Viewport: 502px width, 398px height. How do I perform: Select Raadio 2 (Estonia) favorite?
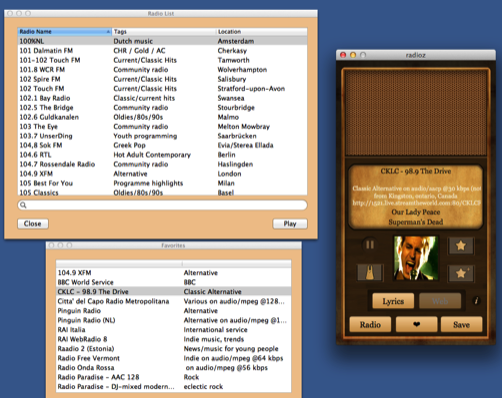coord(173,349)
